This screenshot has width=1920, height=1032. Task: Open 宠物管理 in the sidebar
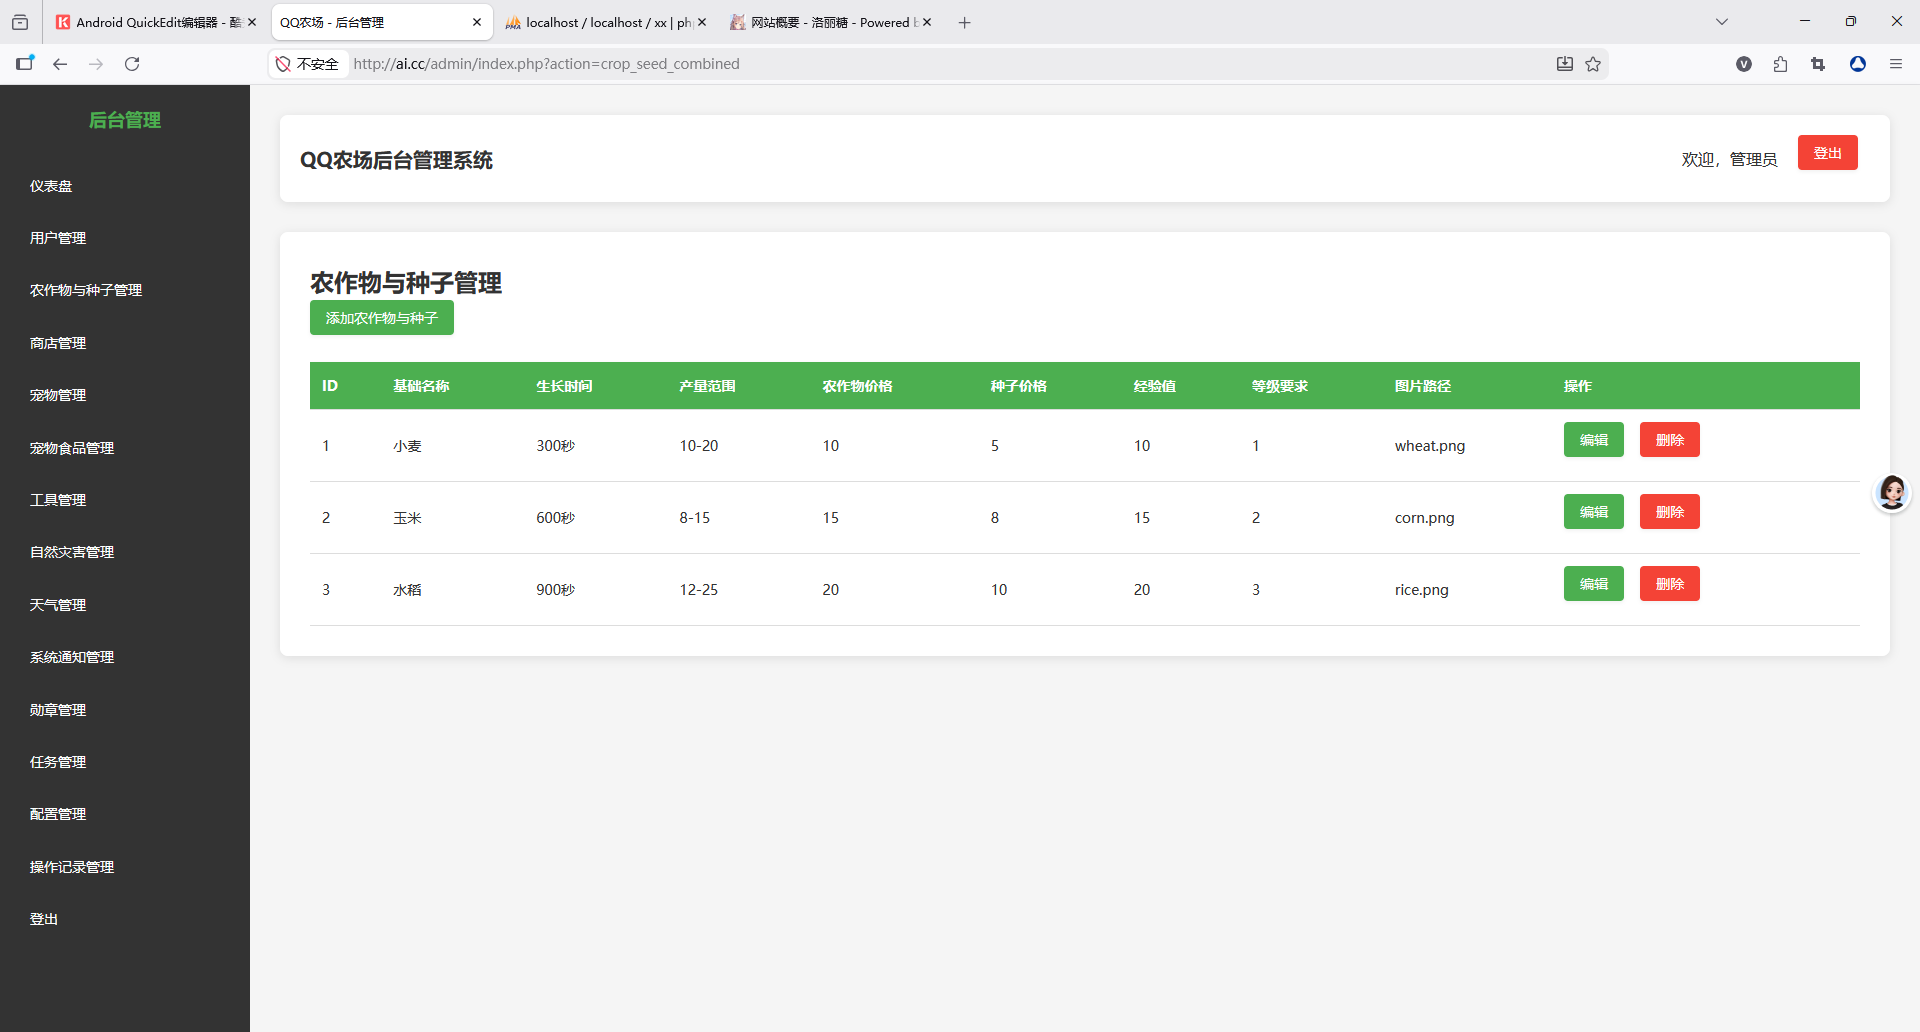[x=58, y=395]
